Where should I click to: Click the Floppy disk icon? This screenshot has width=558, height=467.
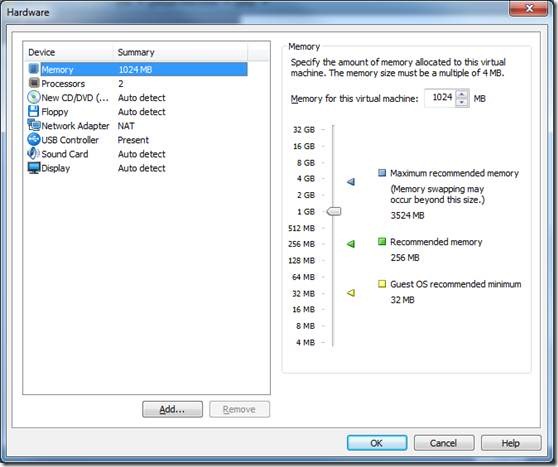[x=33, y=111]
